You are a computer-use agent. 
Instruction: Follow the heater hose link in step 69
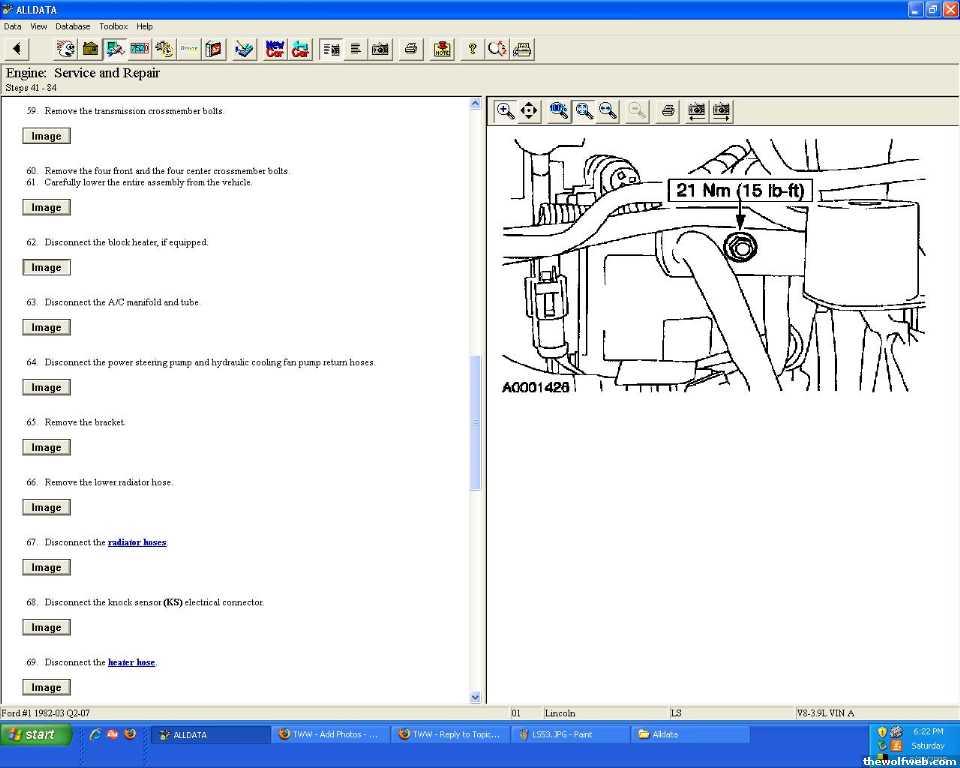[x=131, y=663]
